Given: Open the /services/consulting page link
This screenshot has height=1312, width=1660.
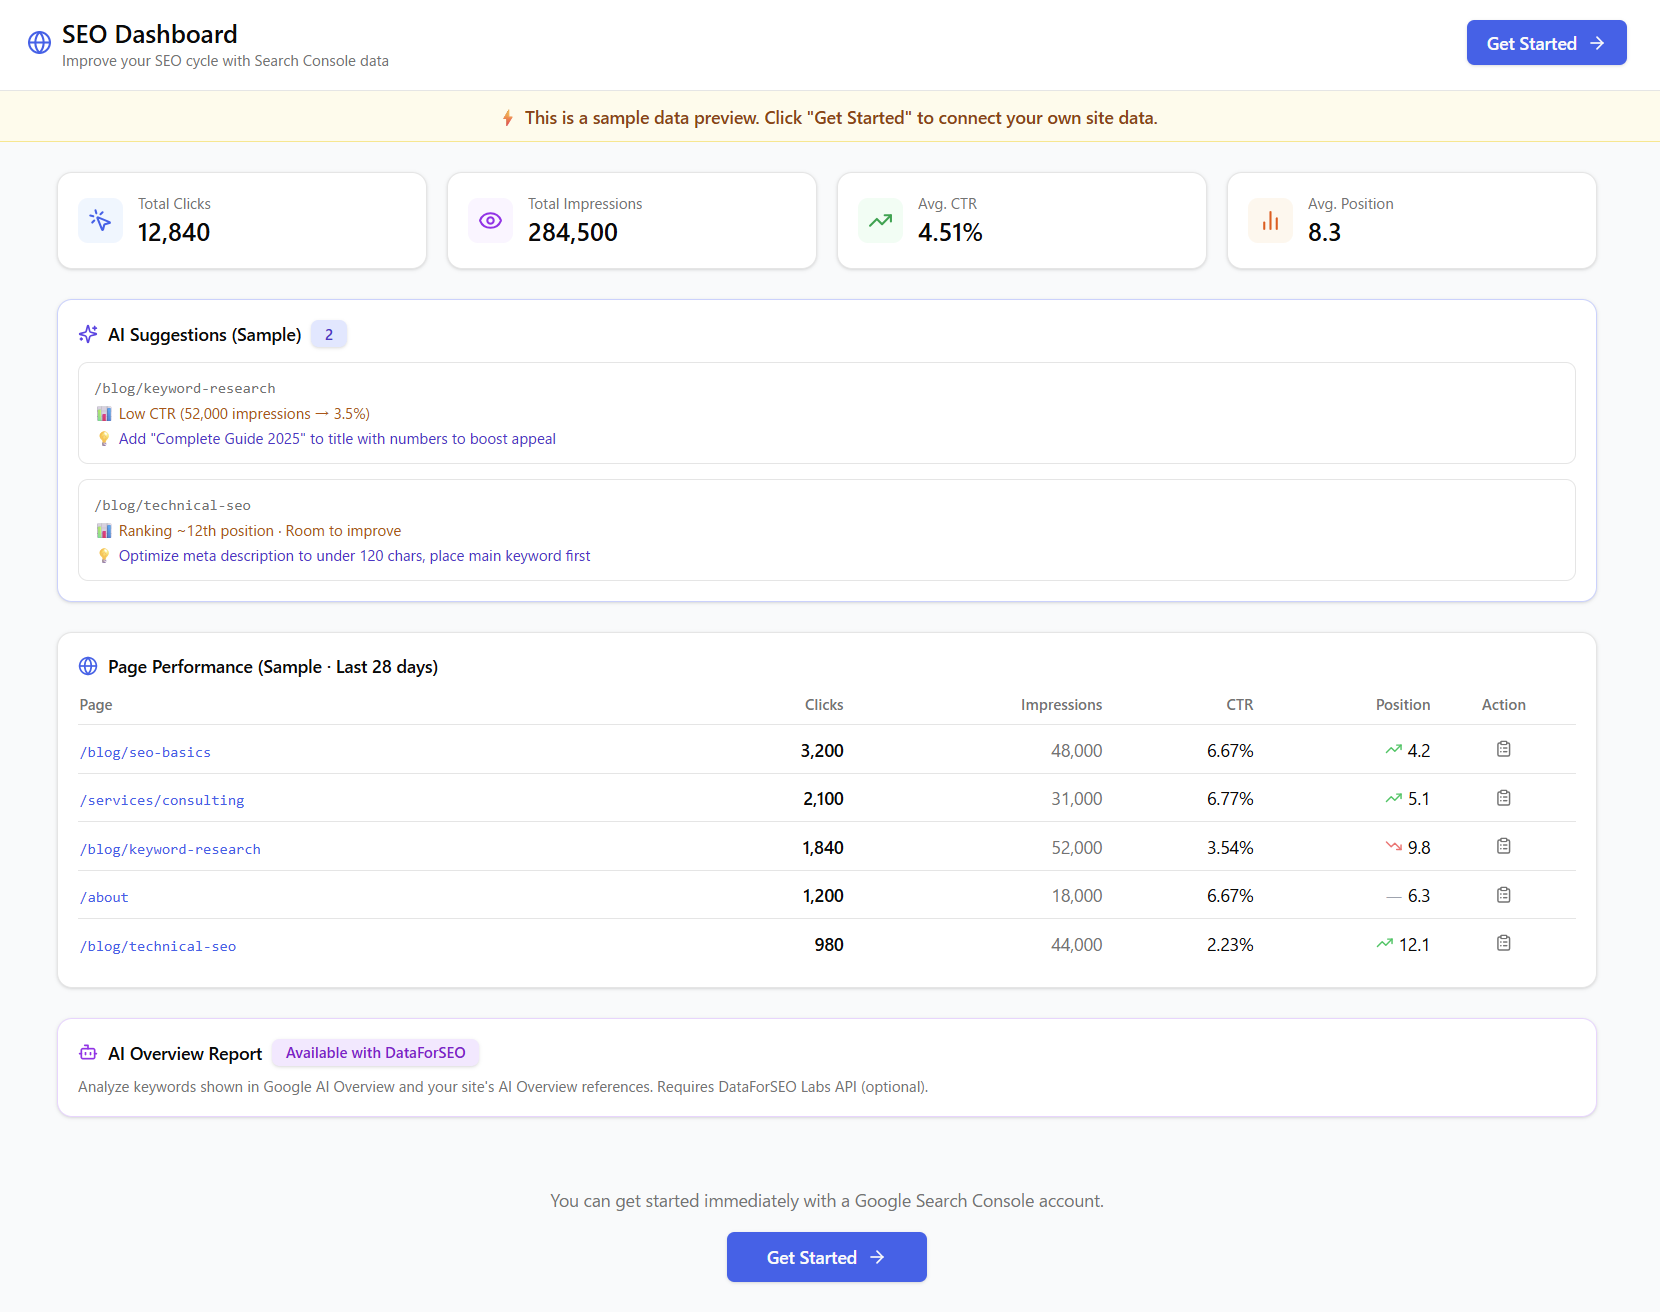Looking at the screenshot, I should [162, 800].
